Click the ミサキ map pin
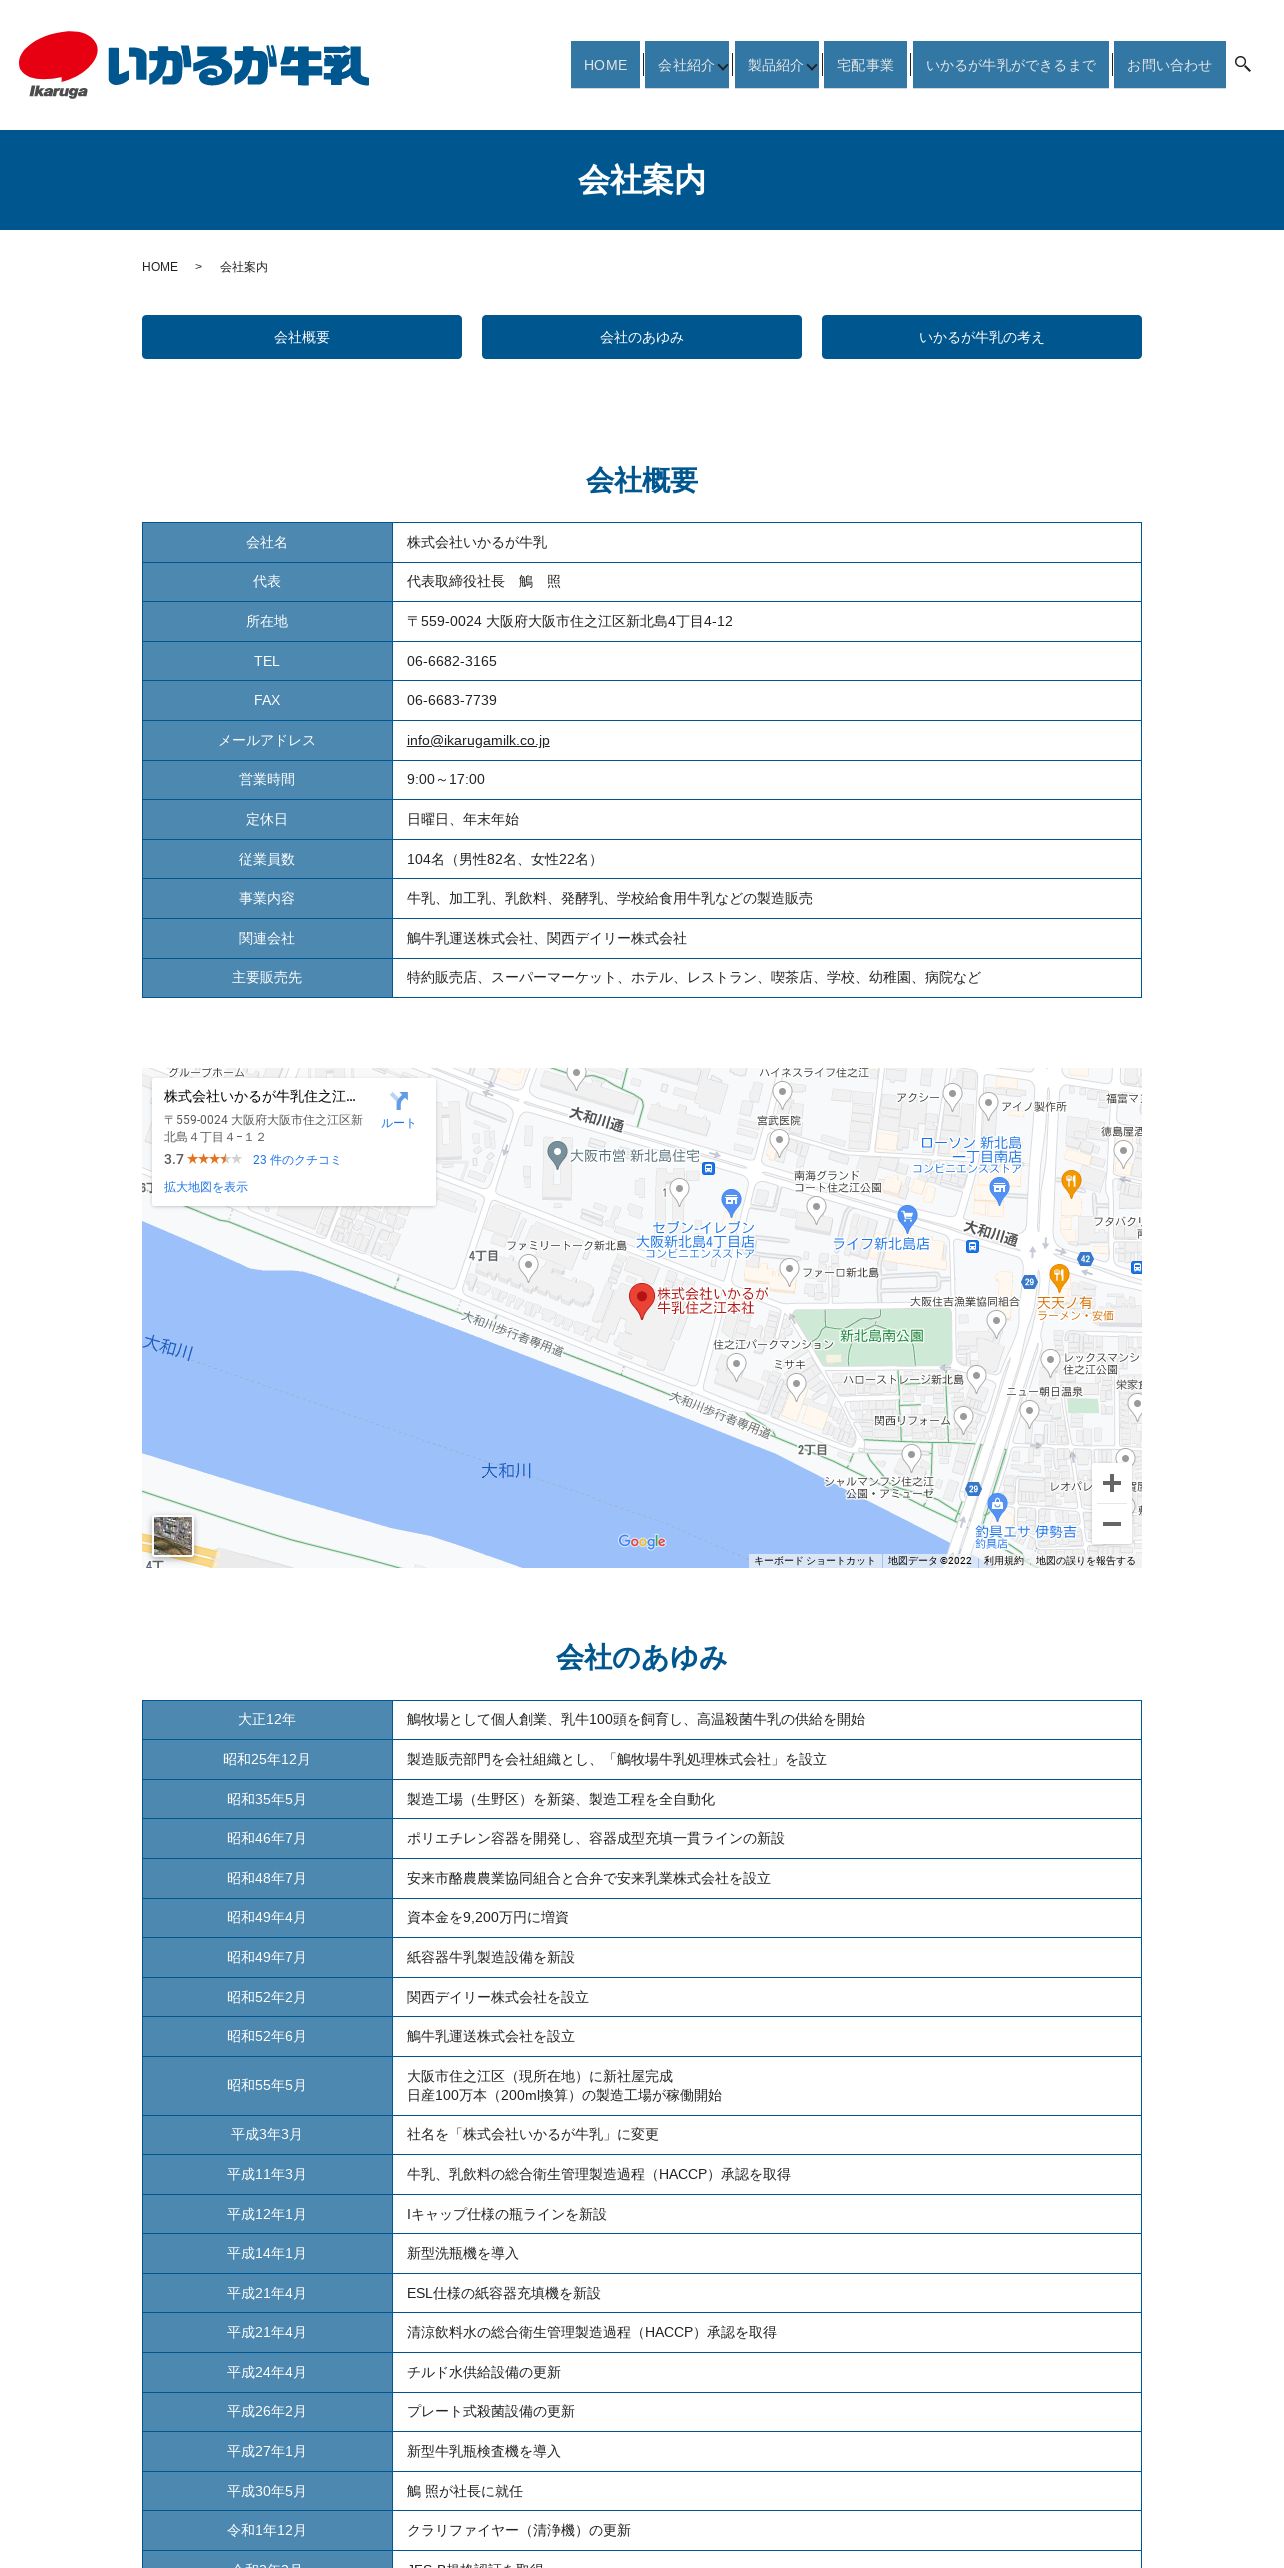The height and width of the screenshot is (2568, 1284). pyautogui.click(x=796, y=1386)
